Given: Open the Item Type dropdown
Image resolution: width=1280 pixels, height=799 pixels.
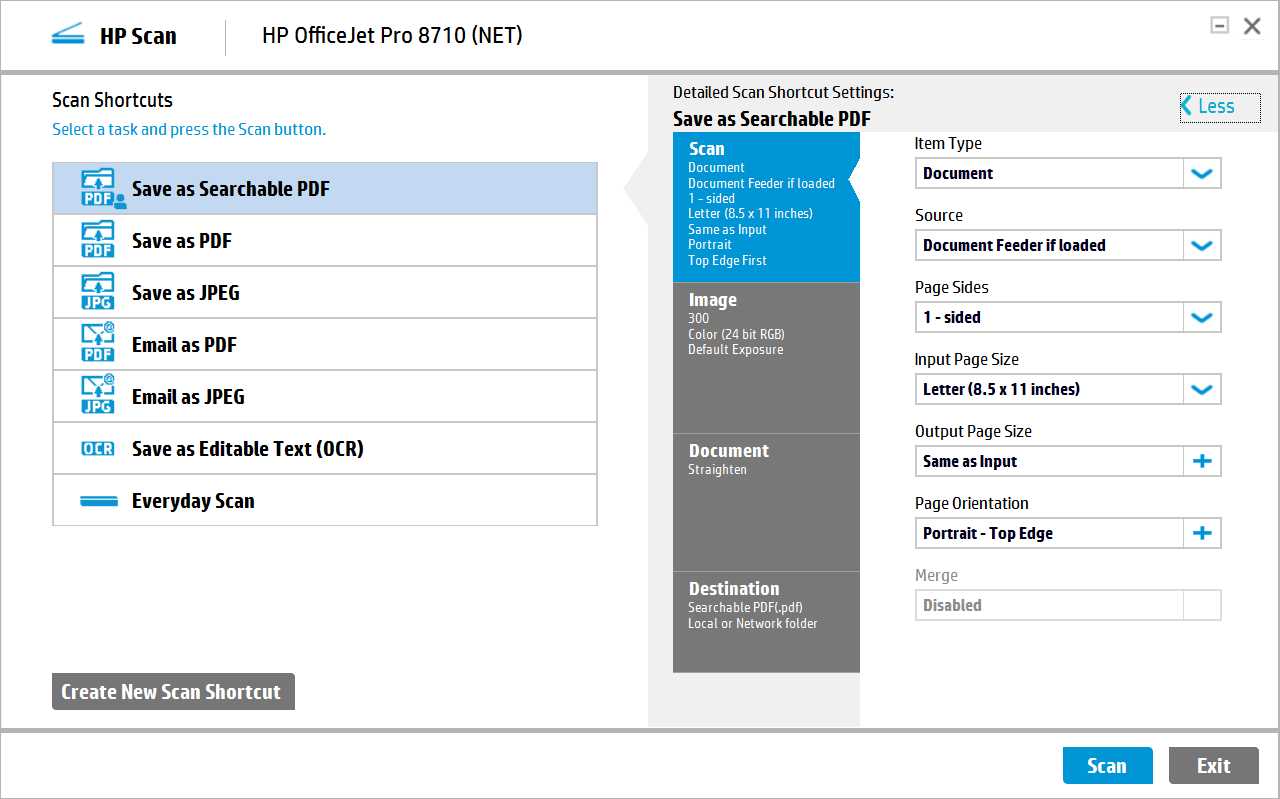Looking at the screenshot, I should coord(1202,173).
